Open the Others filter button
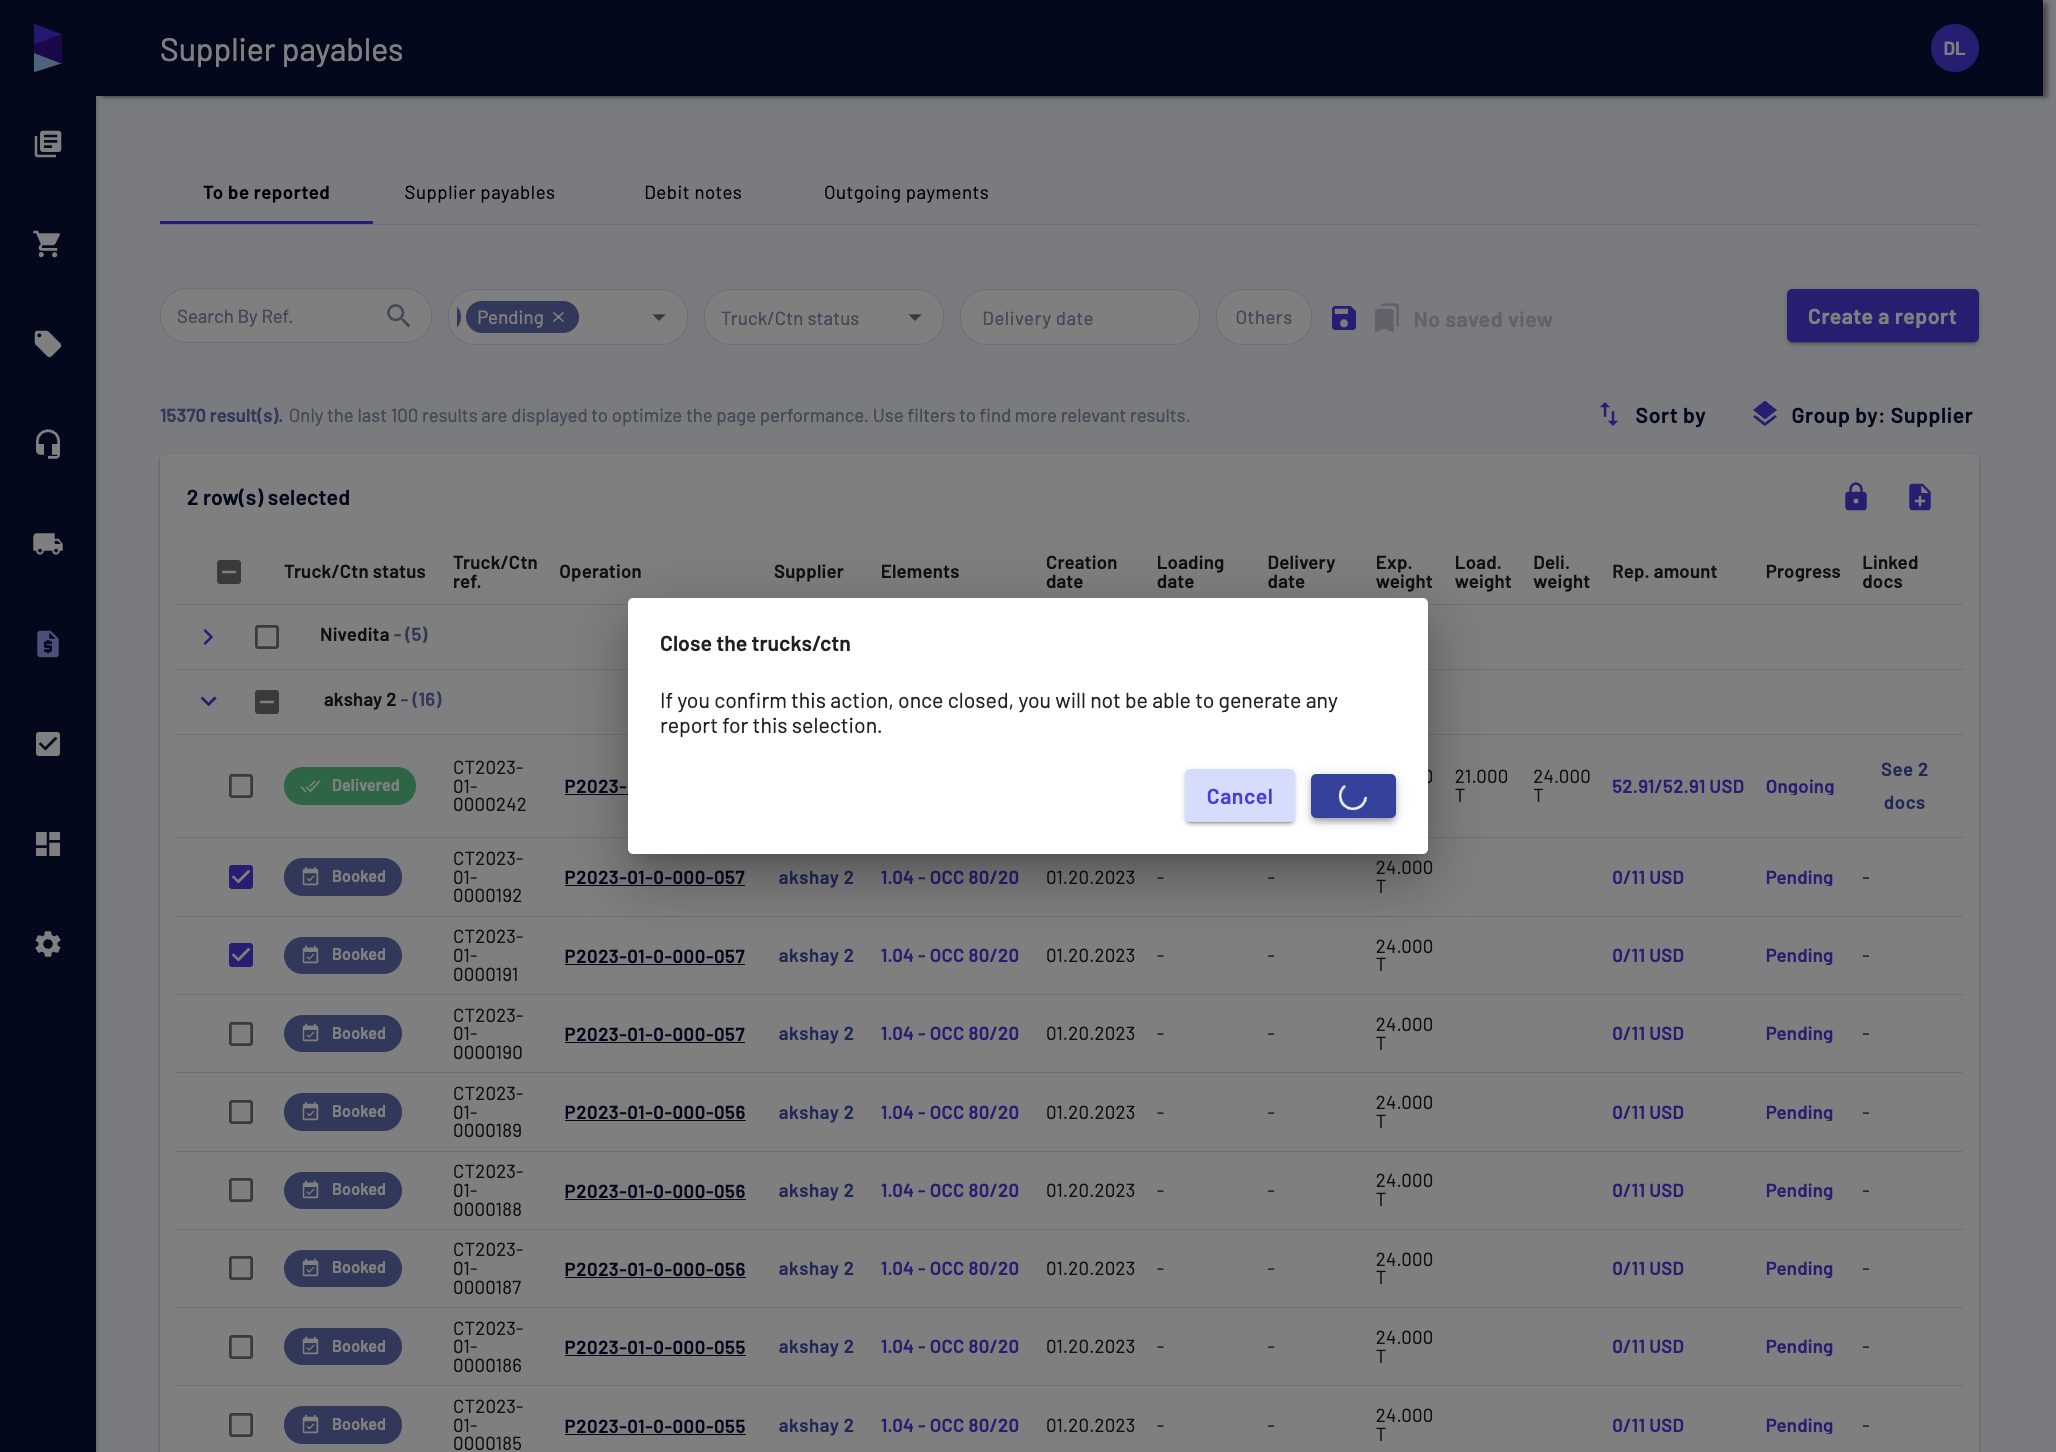Screen dimensions: 2056x1452 pyautogui.click(x=1263, y=317)
